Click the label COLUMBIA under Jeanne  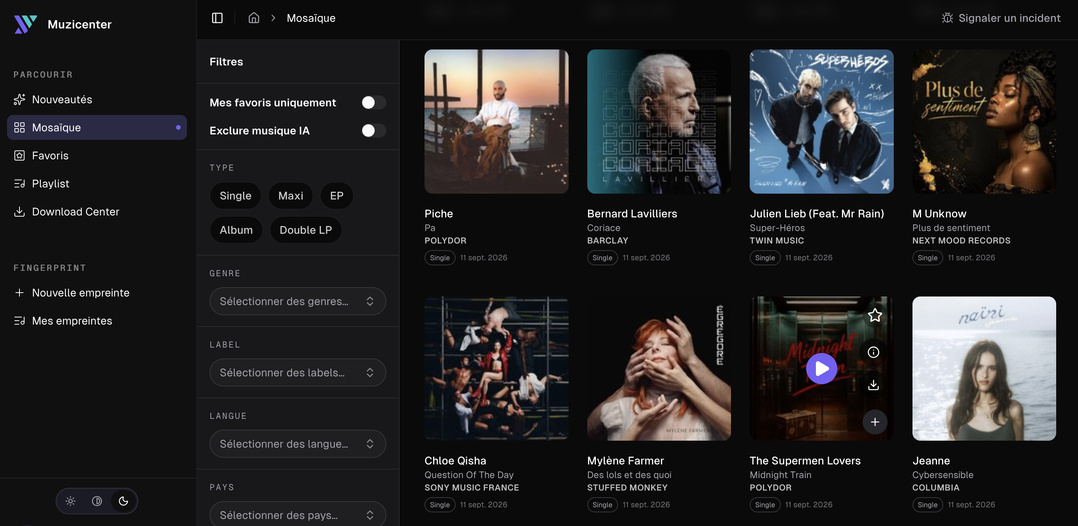pyautogui.click(x=936, y=487)
